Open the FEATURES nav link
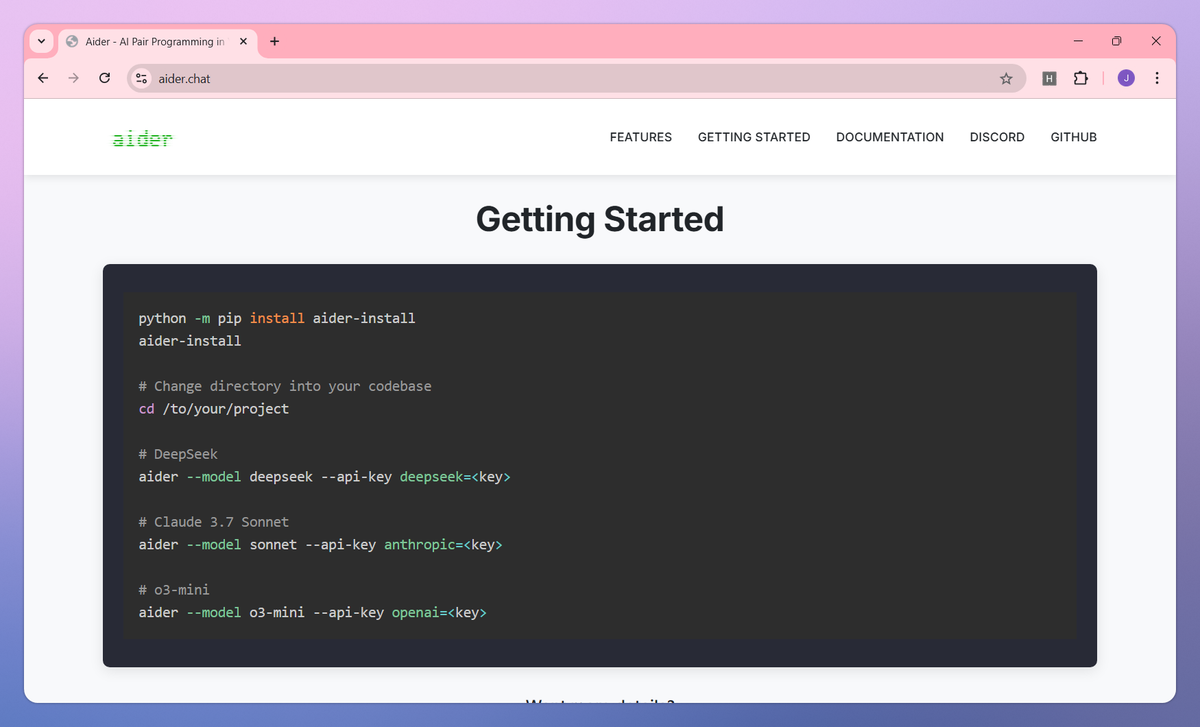Image resolution: width=1200 pixels, height=727 pixels. tap(641, 137)
